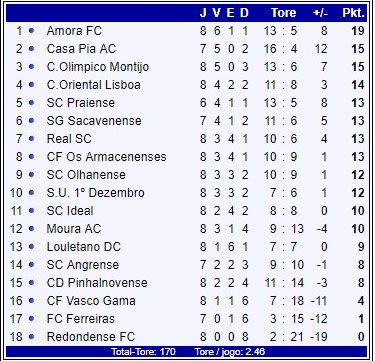Select the Louletano DC team name
The height and width of the screenshot is (361, 375).
[84, 247]
